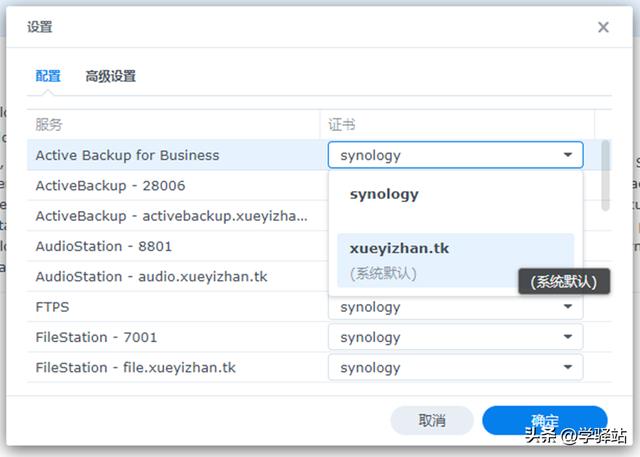Click the 证书 column header
Viewport: 640px width, 457px height.
(457, 124)
